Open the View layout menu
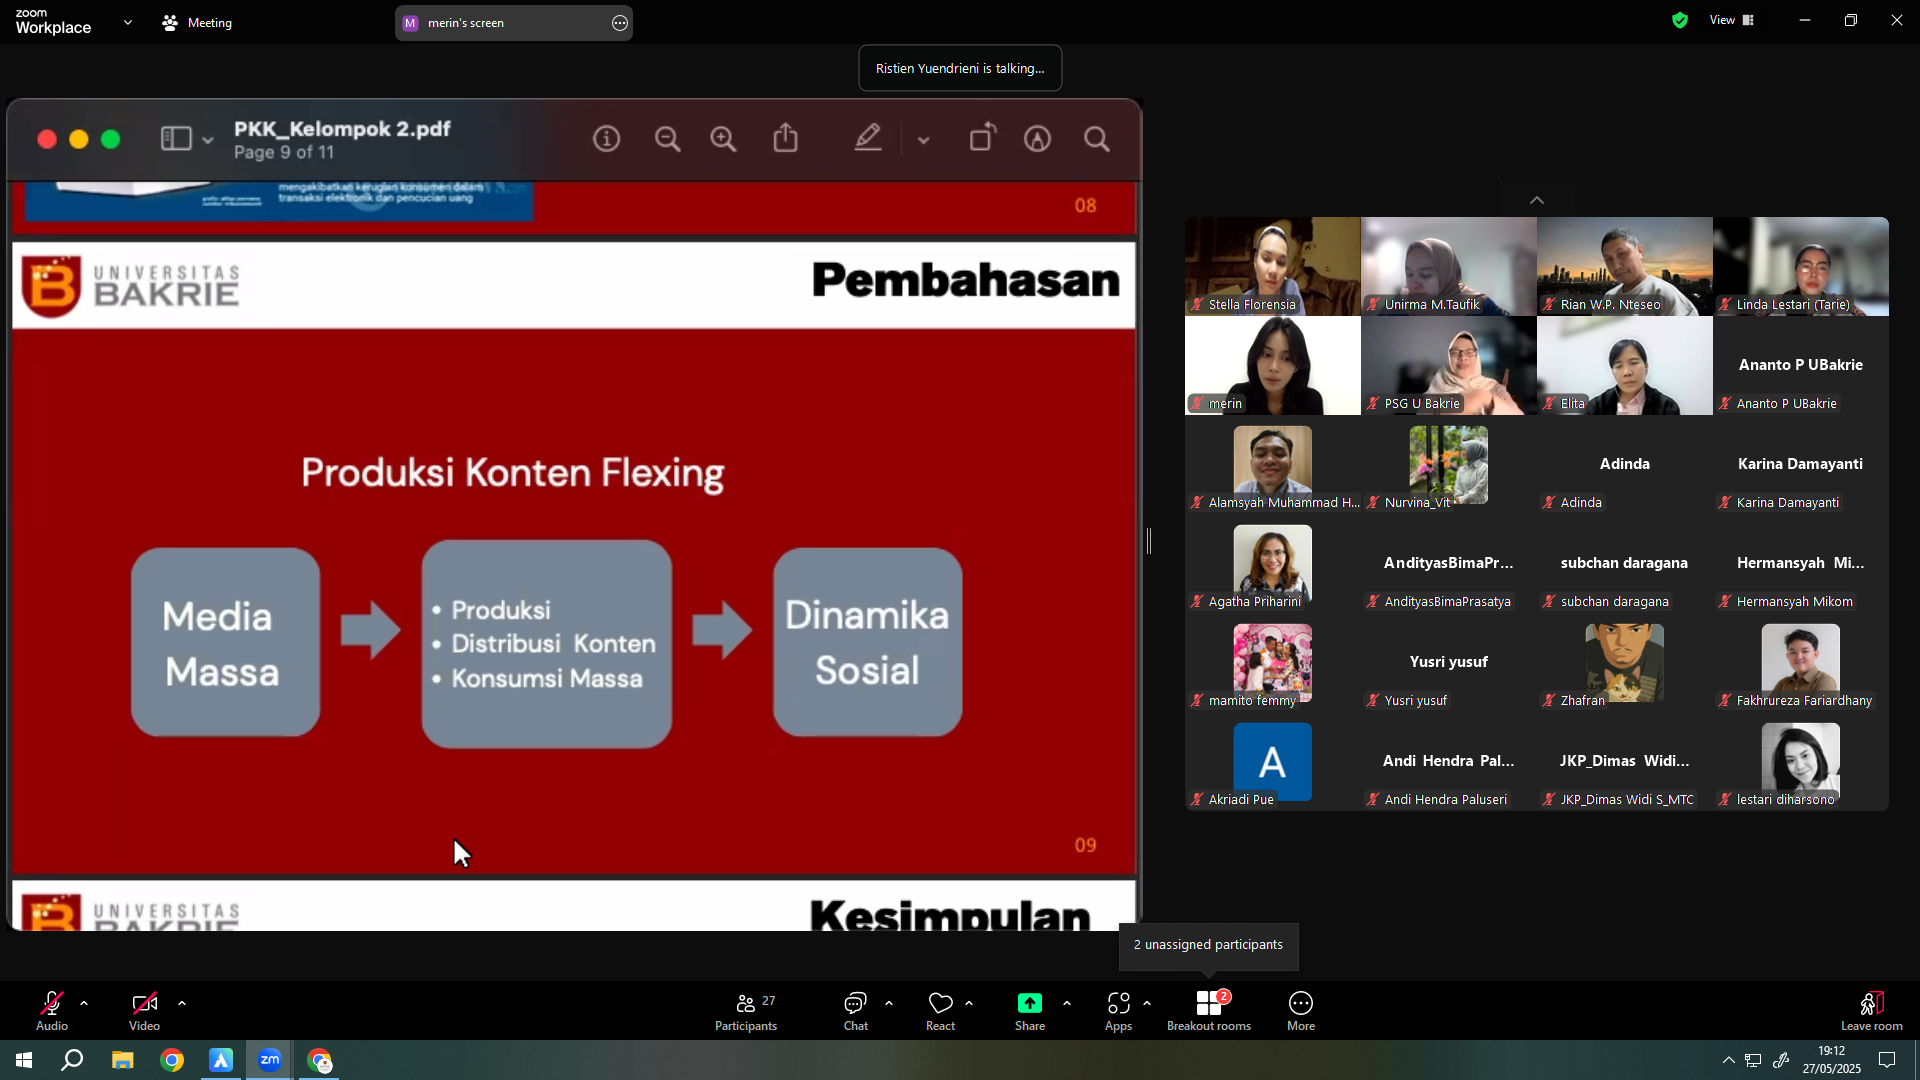This screenshot has width=1920, height=1080. click(1732, 20)
